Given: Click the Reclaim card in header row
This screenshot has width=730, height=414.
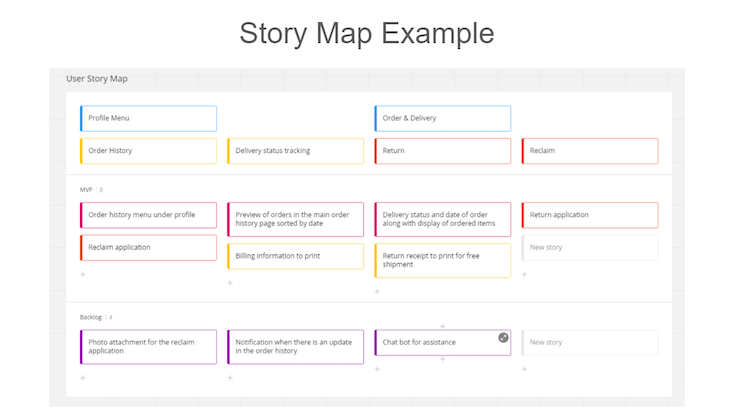Looking at the screenshot, I should tap(589, 151).
